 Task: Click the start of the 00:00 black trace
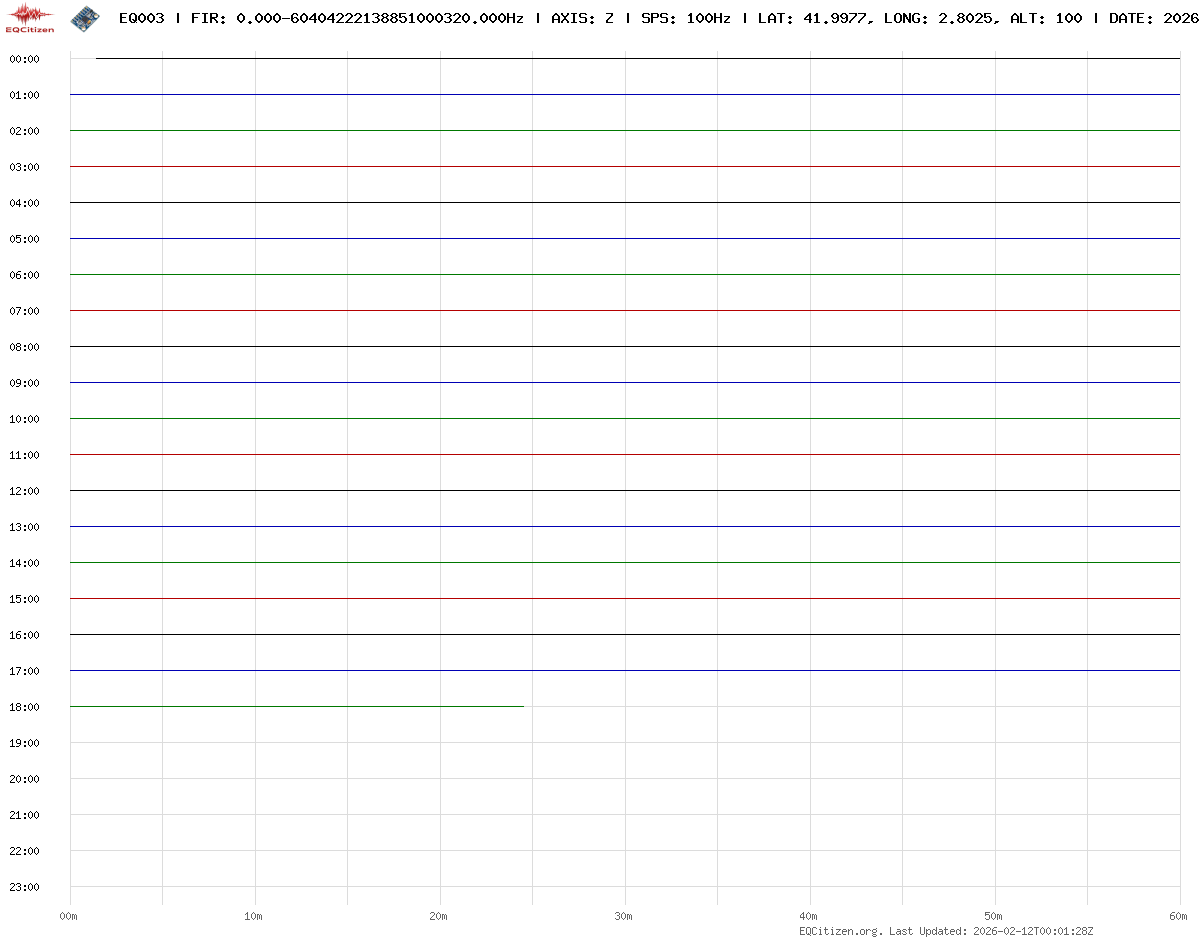[x=97, y=58]
